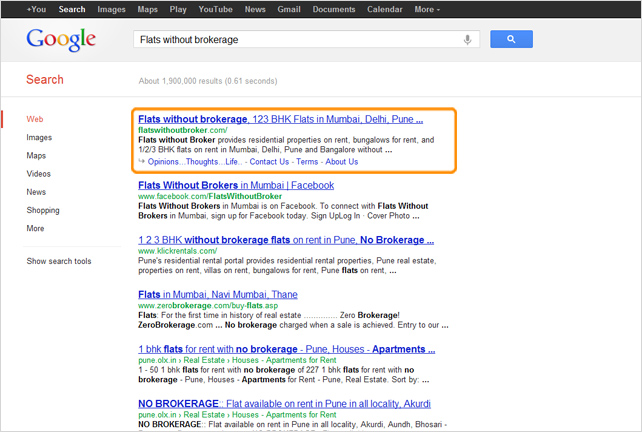Click 'Pune's residential rental portal' snippet text
This screenshot has height=432, width=642.
point(287,265)
